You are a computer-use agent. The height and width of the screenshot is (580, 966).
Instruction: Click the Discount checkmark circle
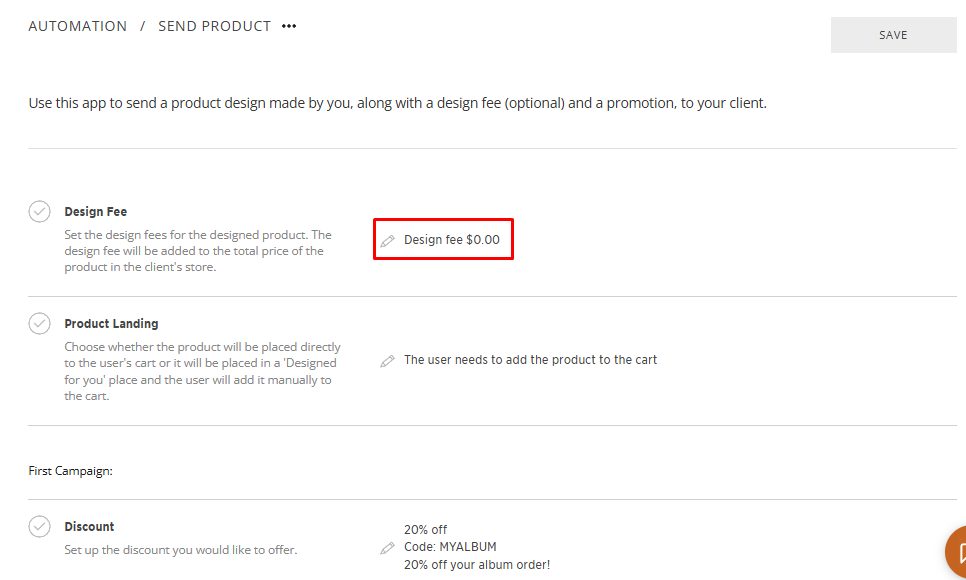point(39,527)
